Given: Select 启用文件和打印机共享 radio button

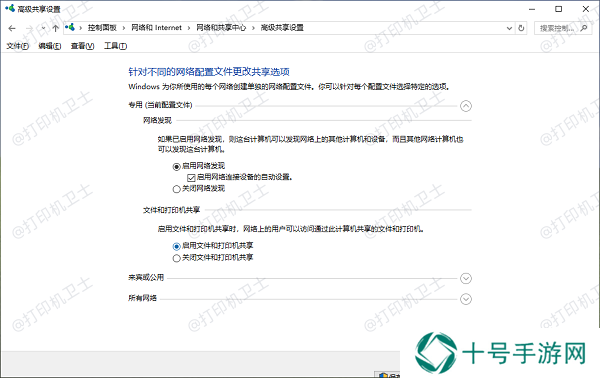Looking at the screenshot, I should coord(176,246).
